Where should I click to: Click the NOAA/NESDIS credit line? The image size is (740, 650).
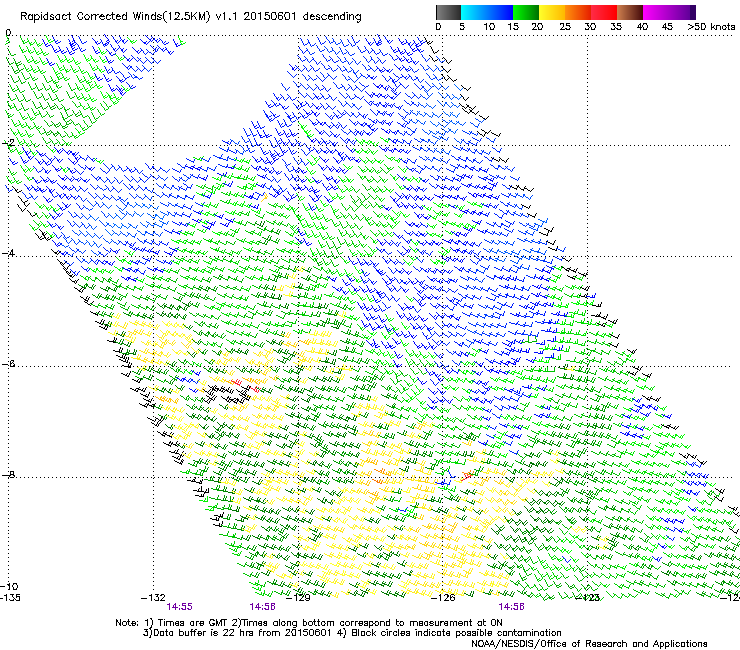pos(589,644)
